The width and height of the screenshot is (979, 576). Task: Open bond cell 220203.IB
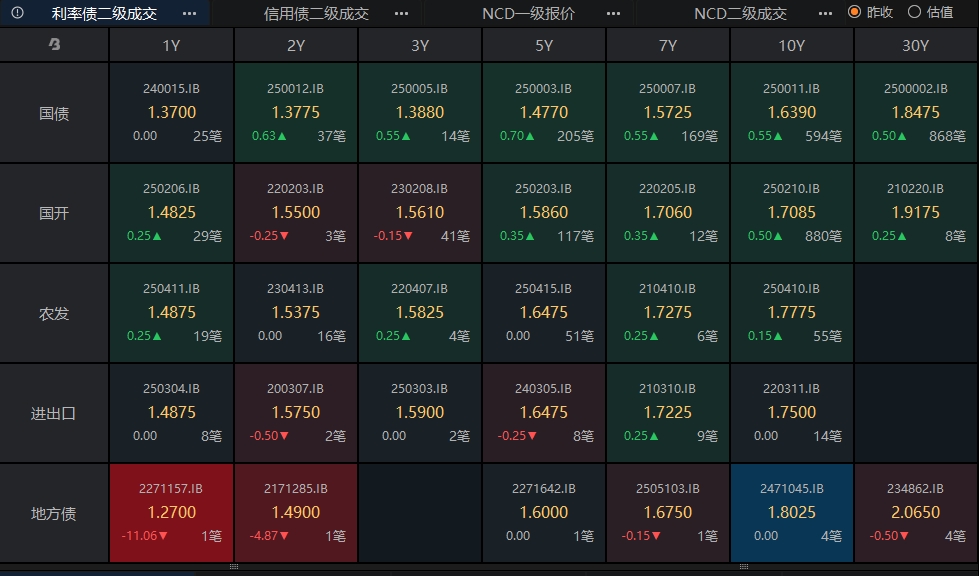[295, 213]
